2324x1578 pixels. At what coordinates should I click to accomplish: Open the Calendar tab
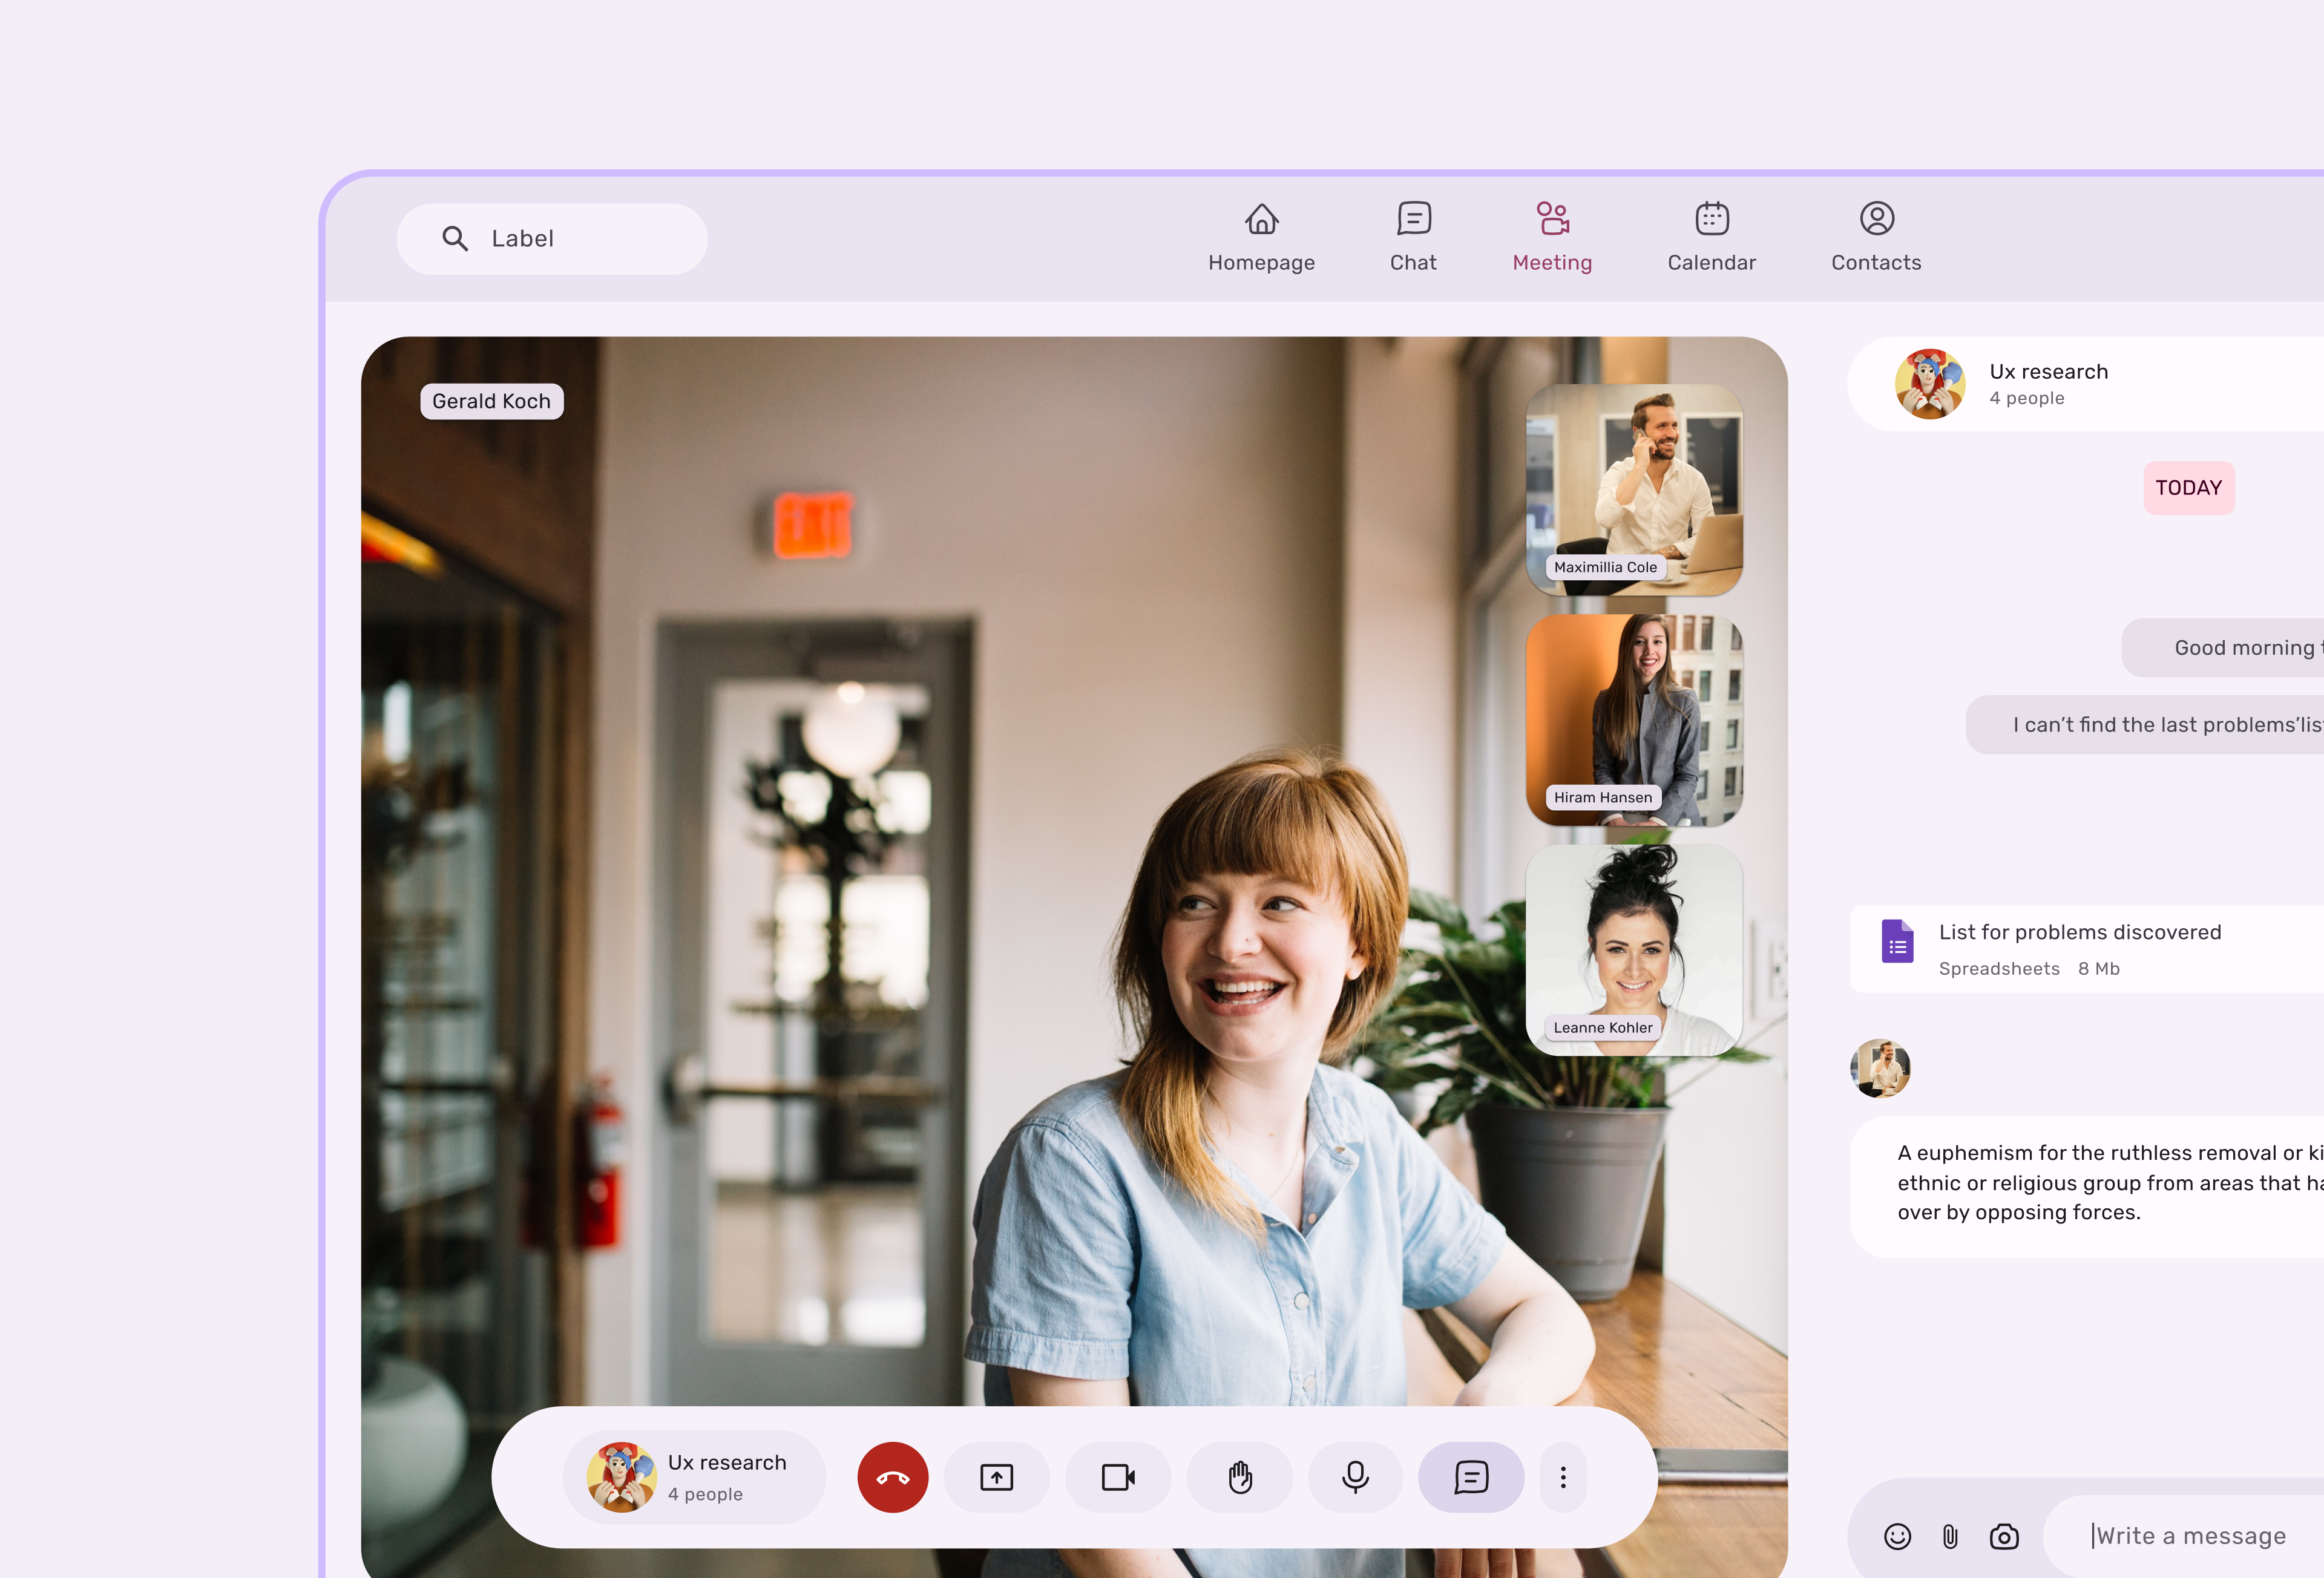pyautogui.click(x=1711, y=238)
